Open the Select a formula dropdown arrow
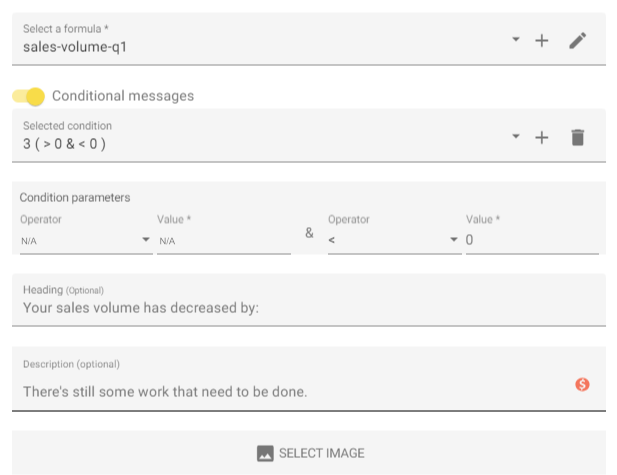 click(515, 39)
